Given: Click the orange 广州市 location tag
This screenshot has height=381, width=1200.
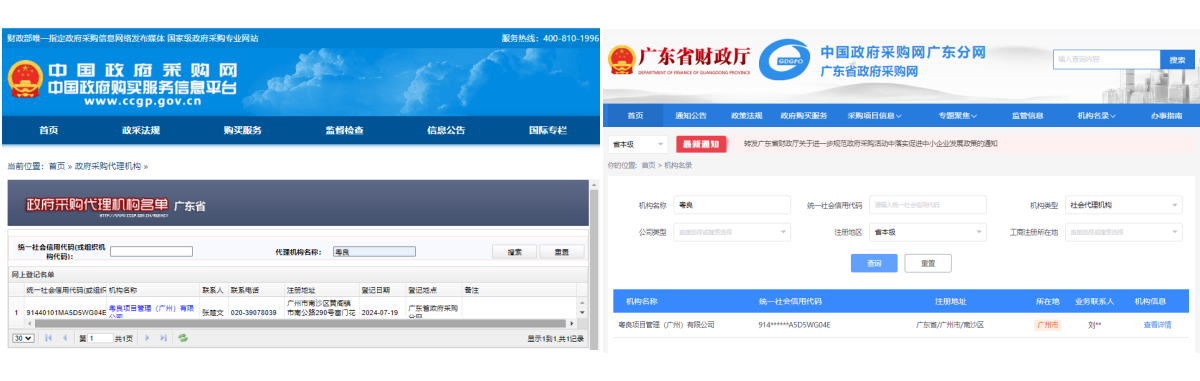Looking at the screenshot, I should (x=1047, y=324).
